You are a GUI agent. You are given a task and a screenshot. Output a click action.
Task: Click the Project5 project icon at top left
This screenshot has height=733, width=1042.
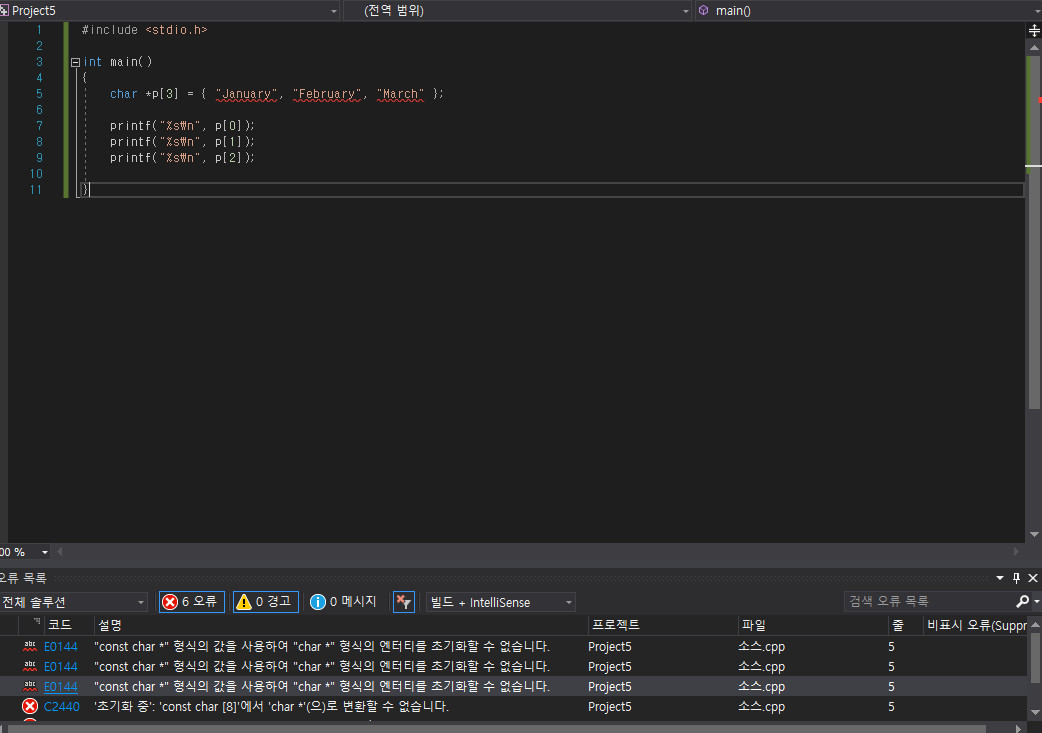(x=4, y=10)
